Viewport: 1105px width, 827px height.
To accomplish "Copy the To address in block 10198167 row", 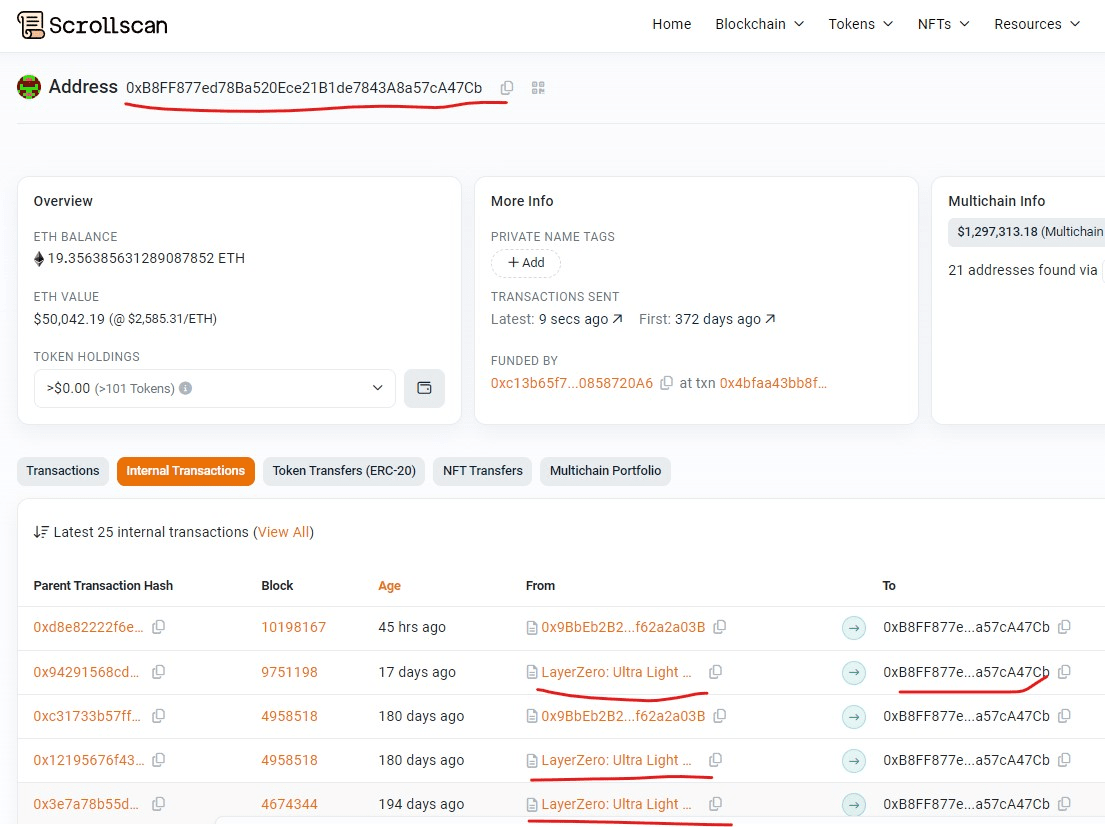I will 1064,627.
